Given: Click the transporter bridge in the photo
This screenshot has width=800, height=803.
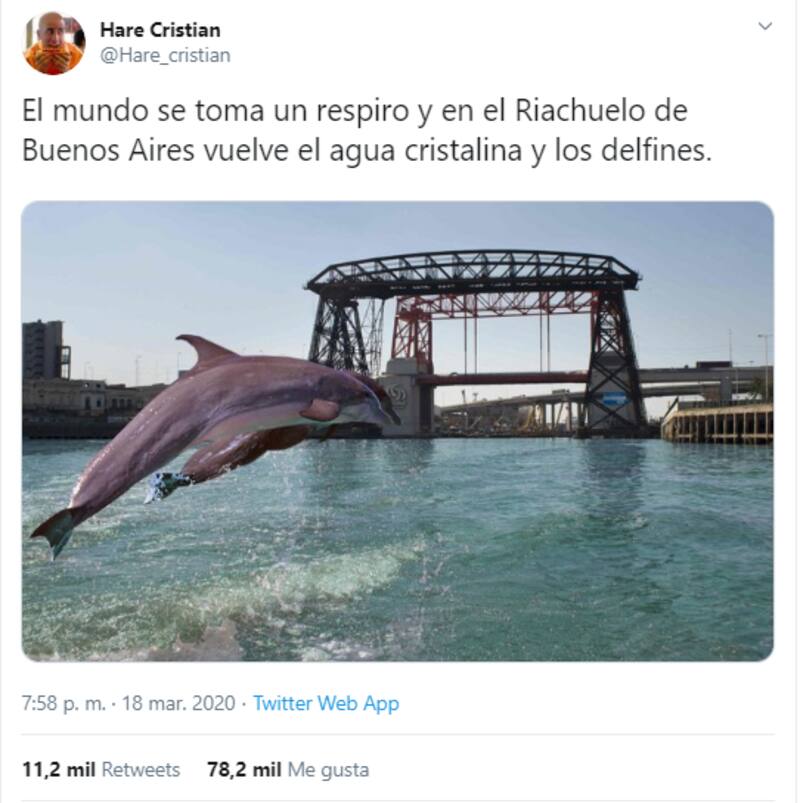Looking at the screenshot, I should coord(474,341).
